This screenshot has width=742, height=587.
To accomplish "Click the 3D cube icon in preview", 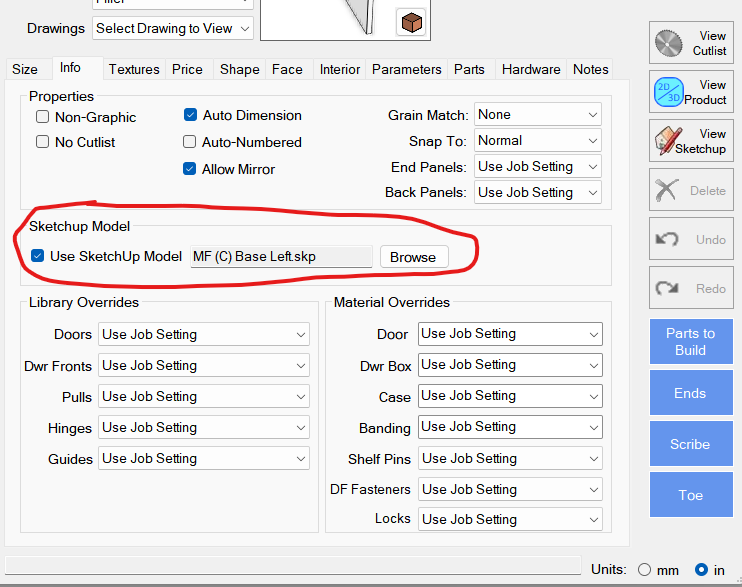I will (x=411, y=22).
